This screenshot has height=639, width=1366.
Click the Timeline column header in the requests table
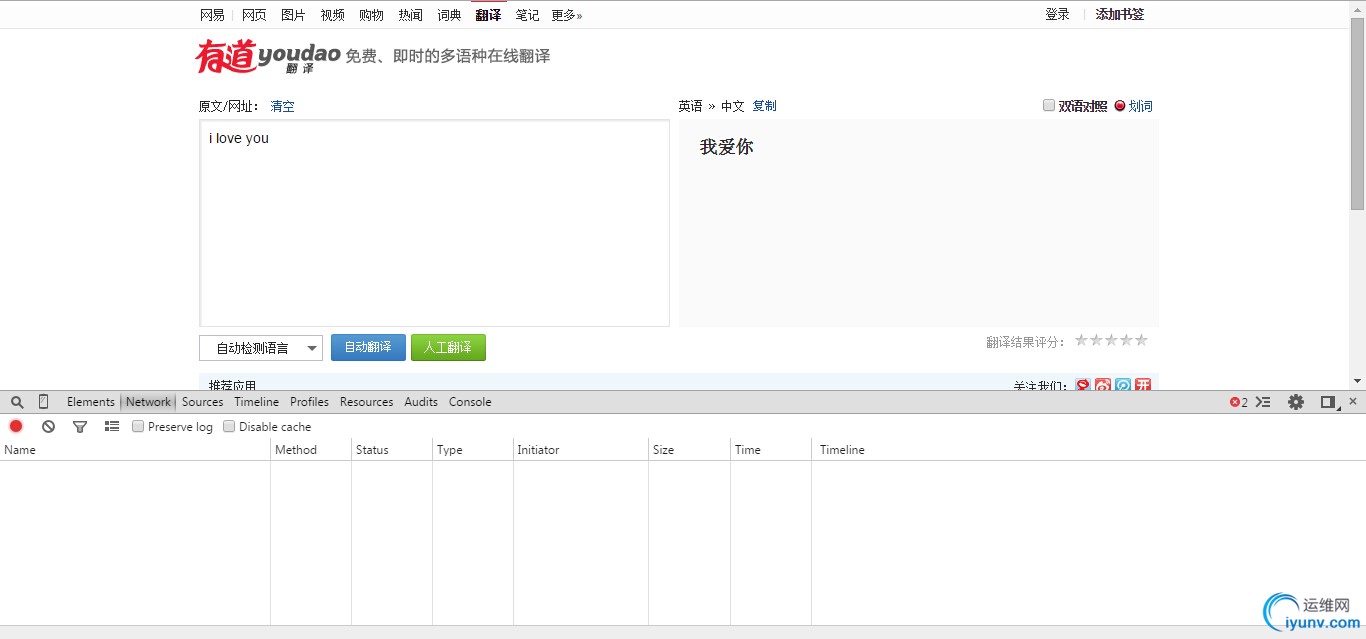click(x=1088, y=450)
